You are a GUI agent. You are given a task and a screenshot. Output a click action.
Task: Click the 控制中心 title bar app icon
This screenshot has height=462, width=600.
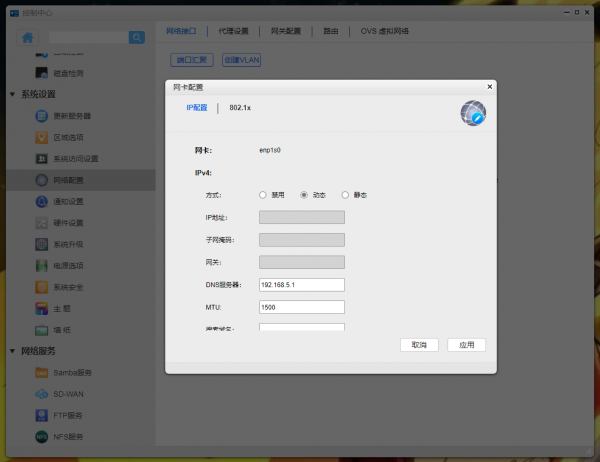15,13
